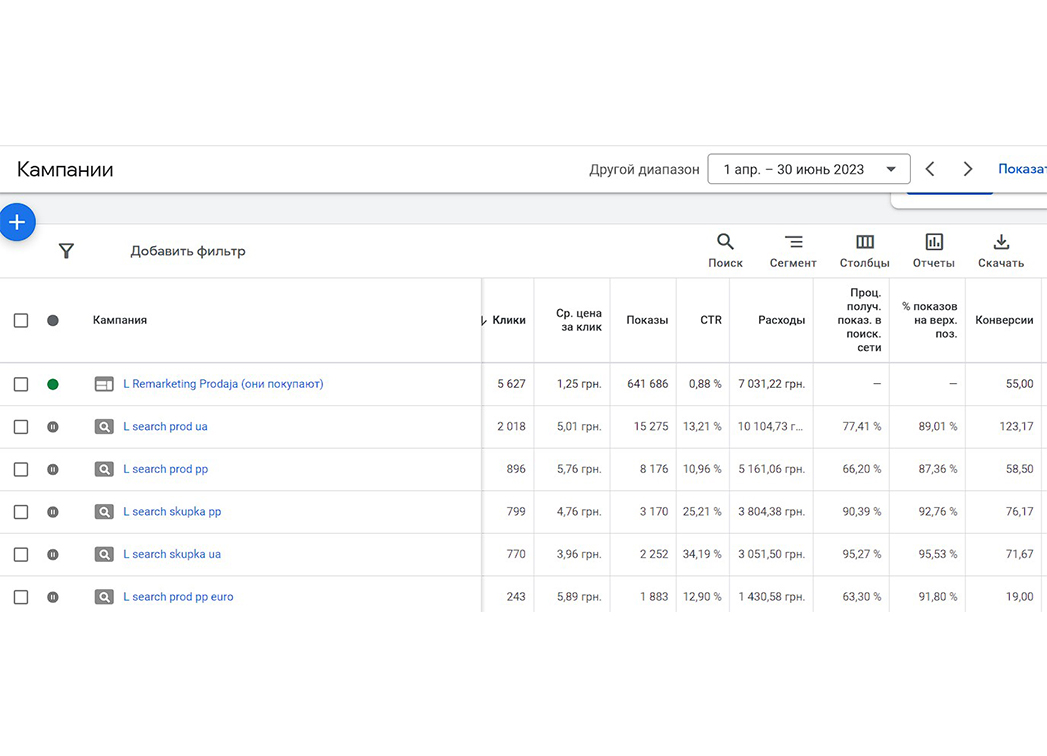Image resolution: width=1047 pixels, height=756 pixels.
Task: Click paused status icon of L search prod ua
Action: click(x=53, y=427)
